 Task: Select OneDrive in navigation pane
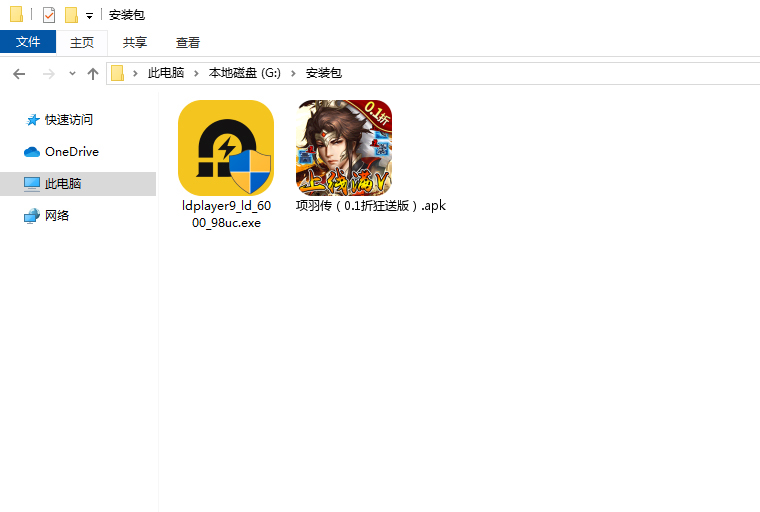72,152
